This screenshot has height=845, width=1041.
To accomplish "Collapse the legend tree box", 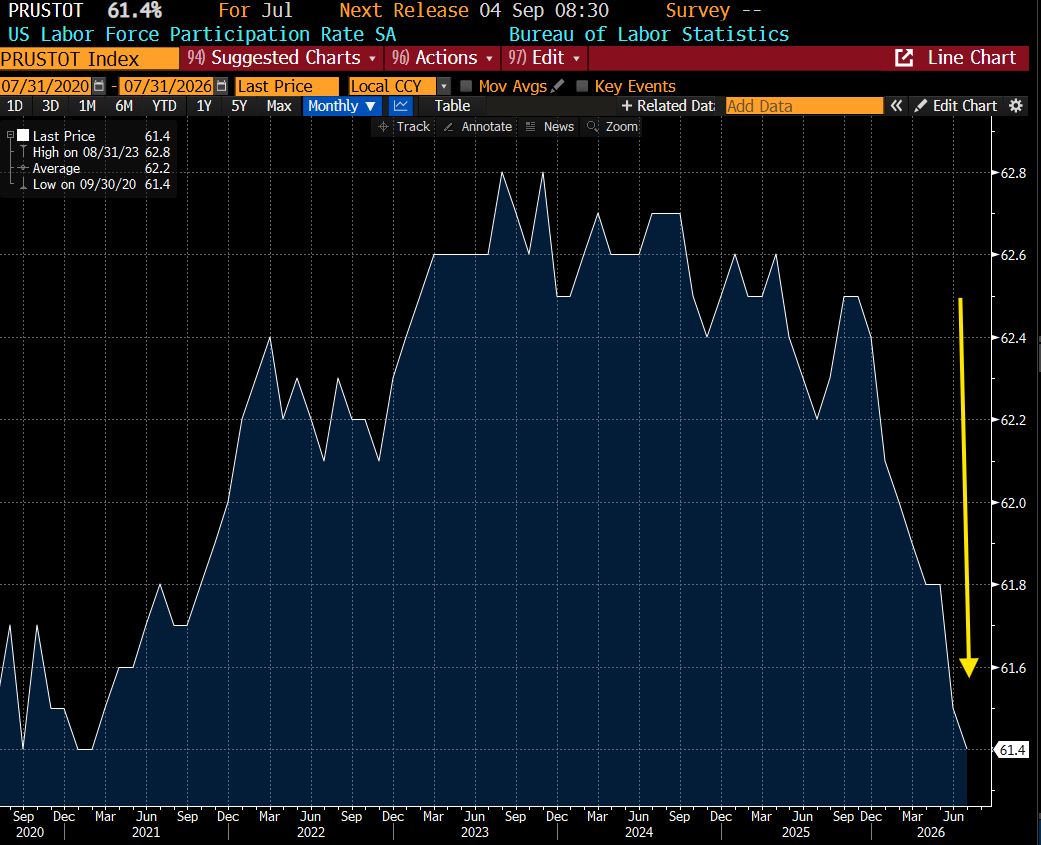I will click(11, 135).
